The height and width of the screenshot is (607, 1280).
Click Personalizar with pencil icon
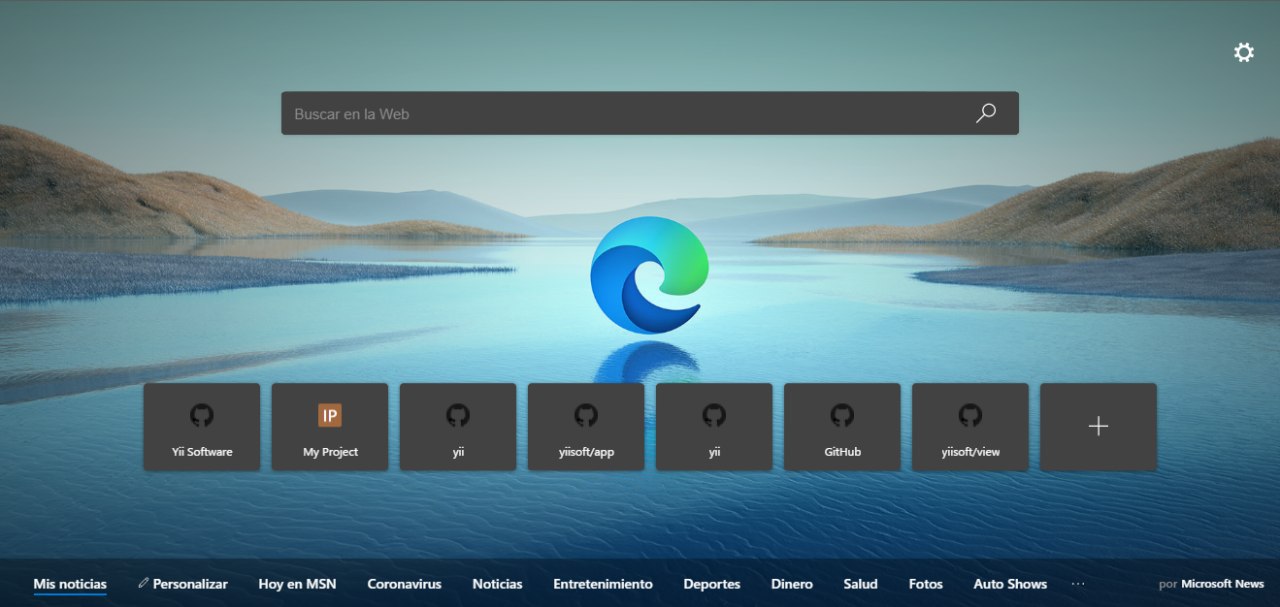(183, 584)
